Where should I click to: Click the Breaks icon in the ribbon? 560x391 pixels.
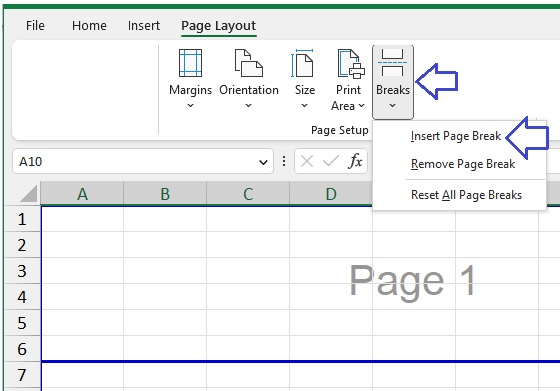click(392, 63)
